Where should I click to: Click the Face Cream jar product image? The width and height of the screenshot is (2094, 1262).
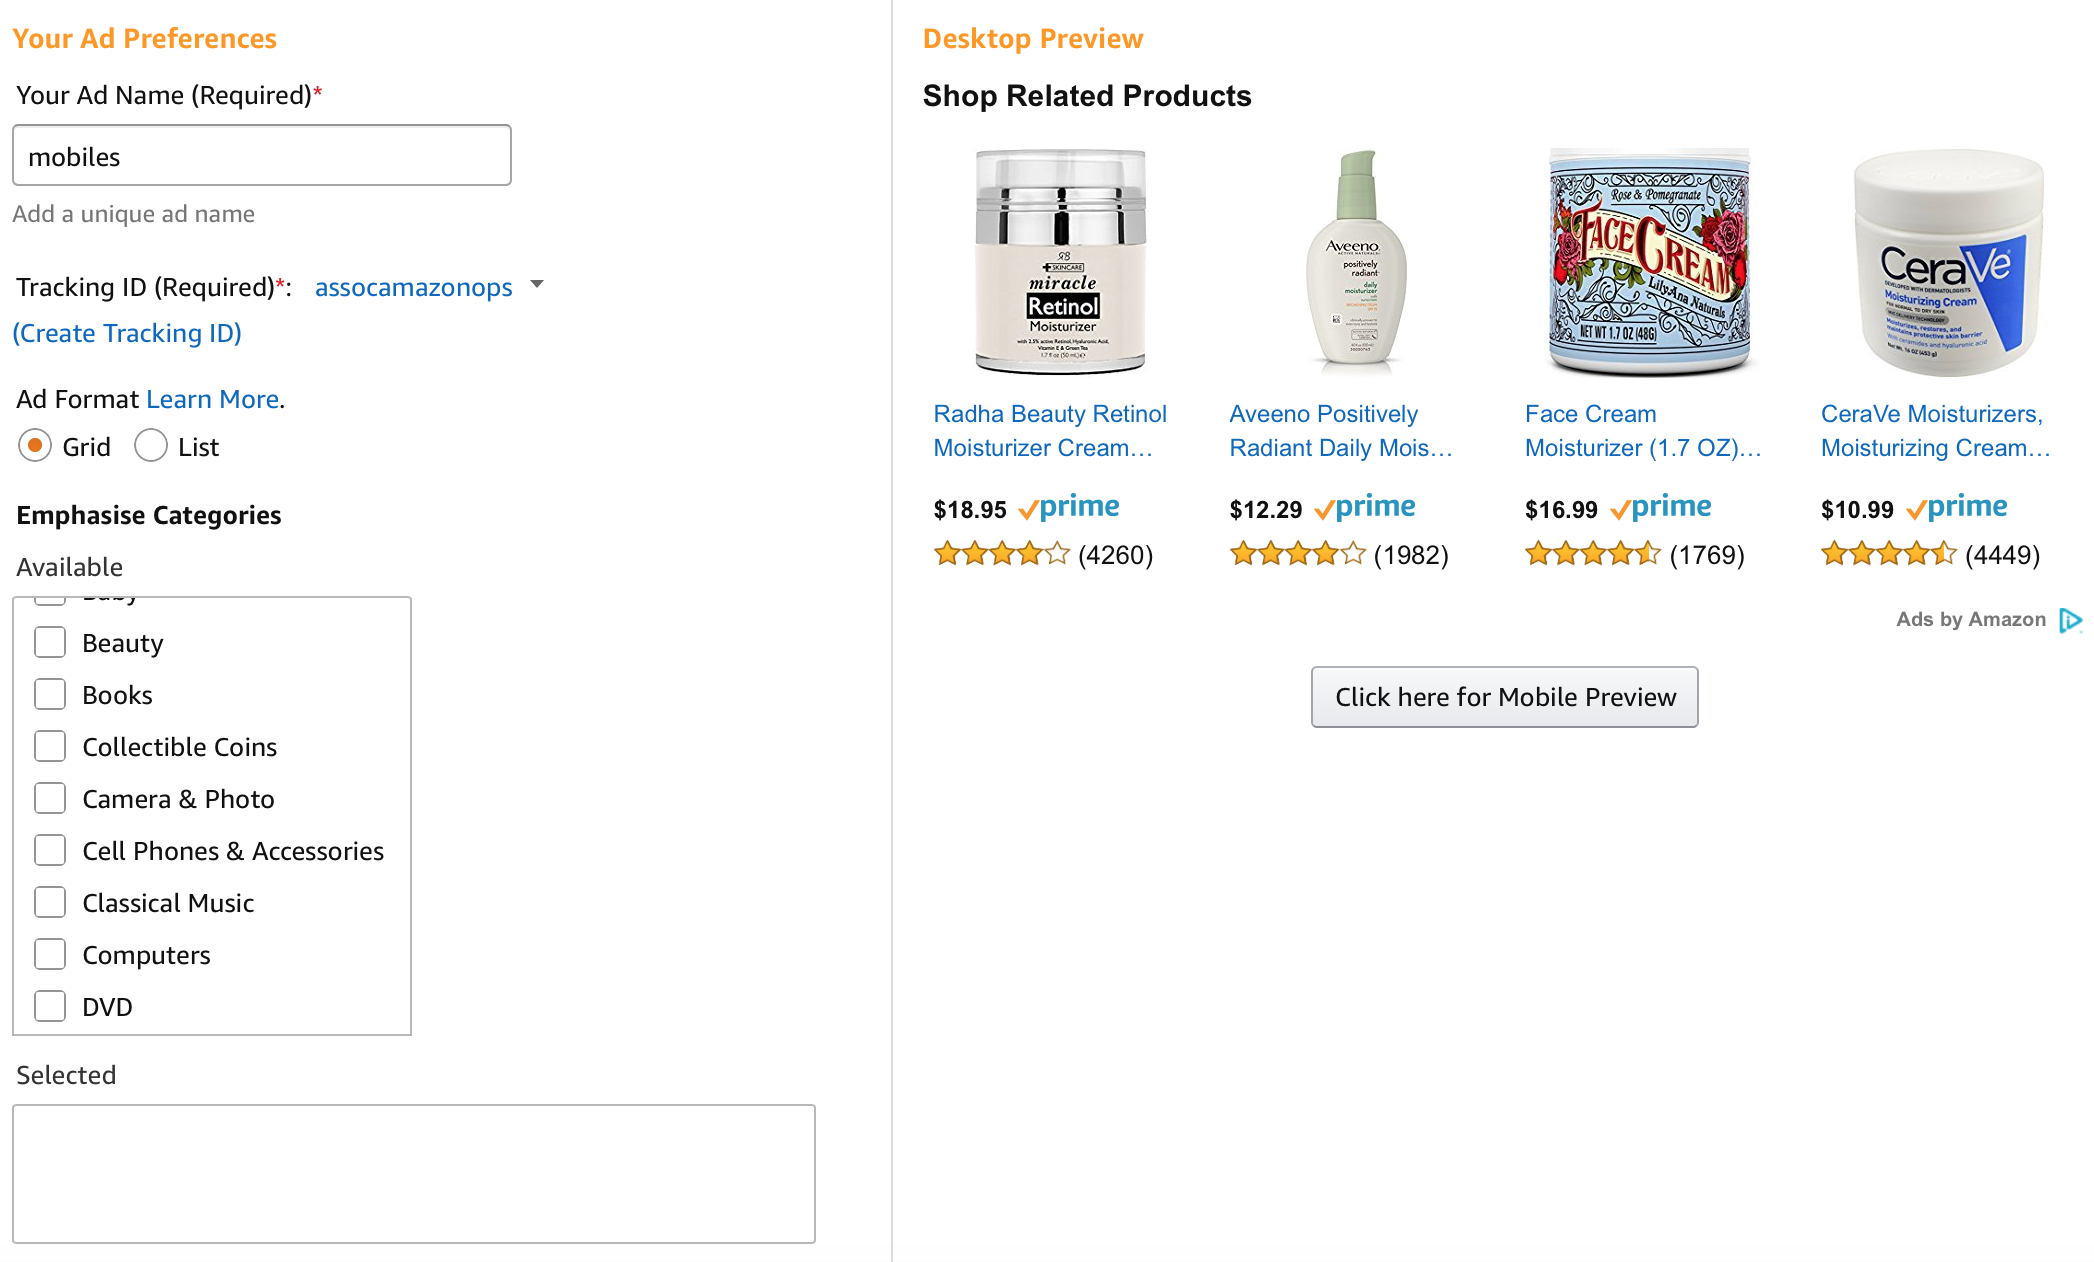1649,261
